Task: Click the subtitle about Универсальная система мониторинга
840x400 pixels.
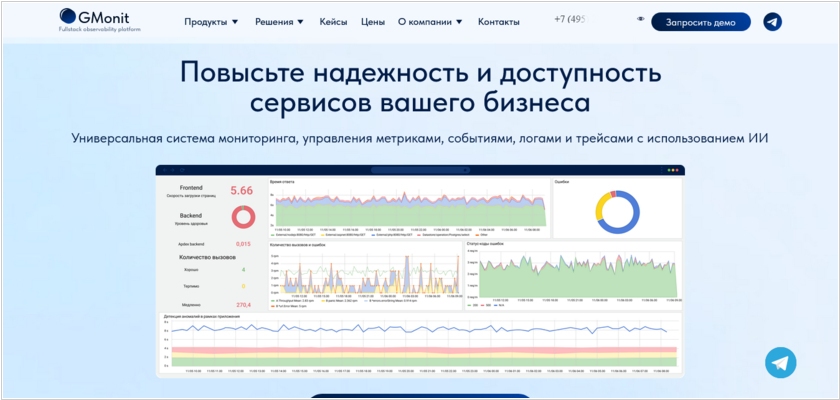Action: [420, 138]
